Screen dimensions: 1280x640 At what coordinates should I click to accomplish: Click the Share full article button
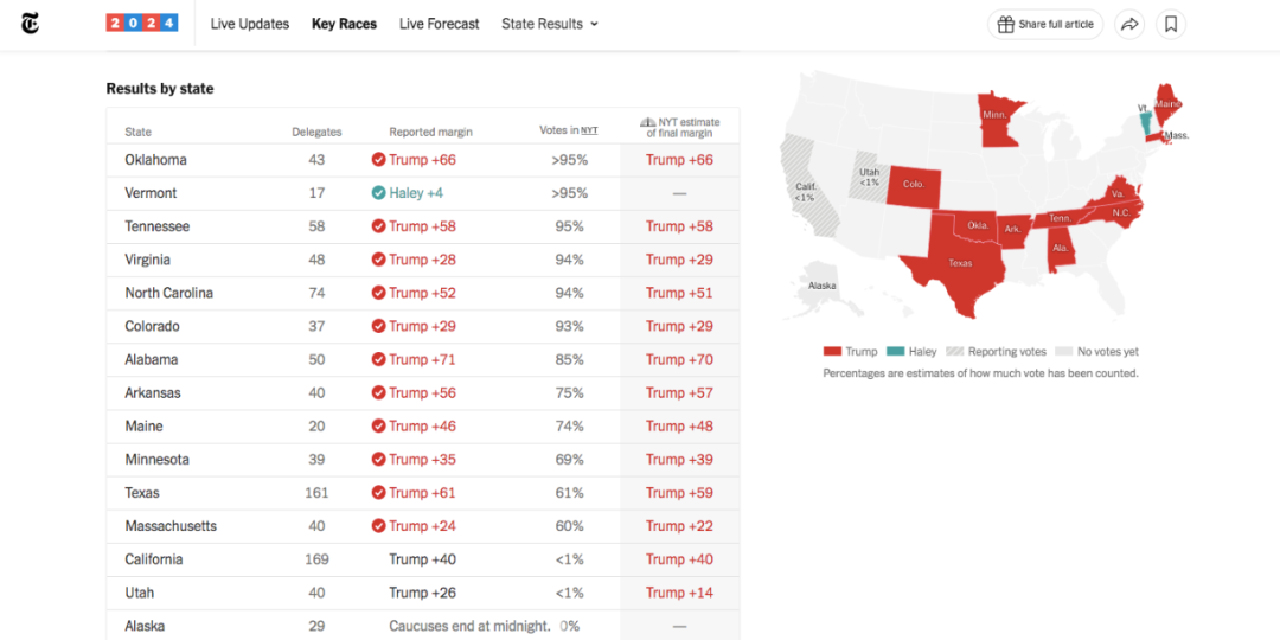pyautogui.click(x=1045, y=24)
